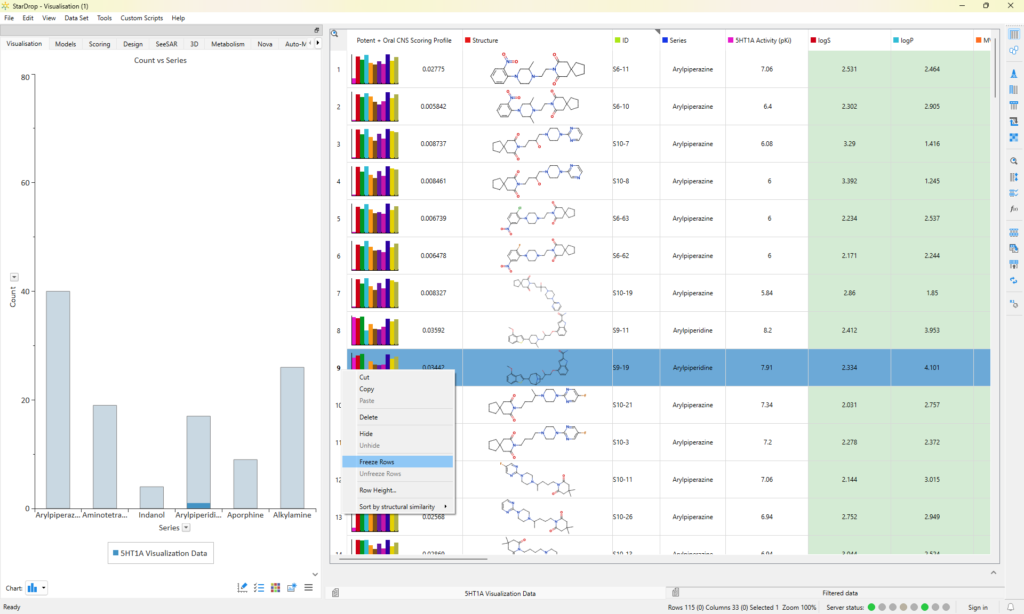Choose Row Height... from context menu
This screenshot has height=614, width=1024.
(378, 490)
